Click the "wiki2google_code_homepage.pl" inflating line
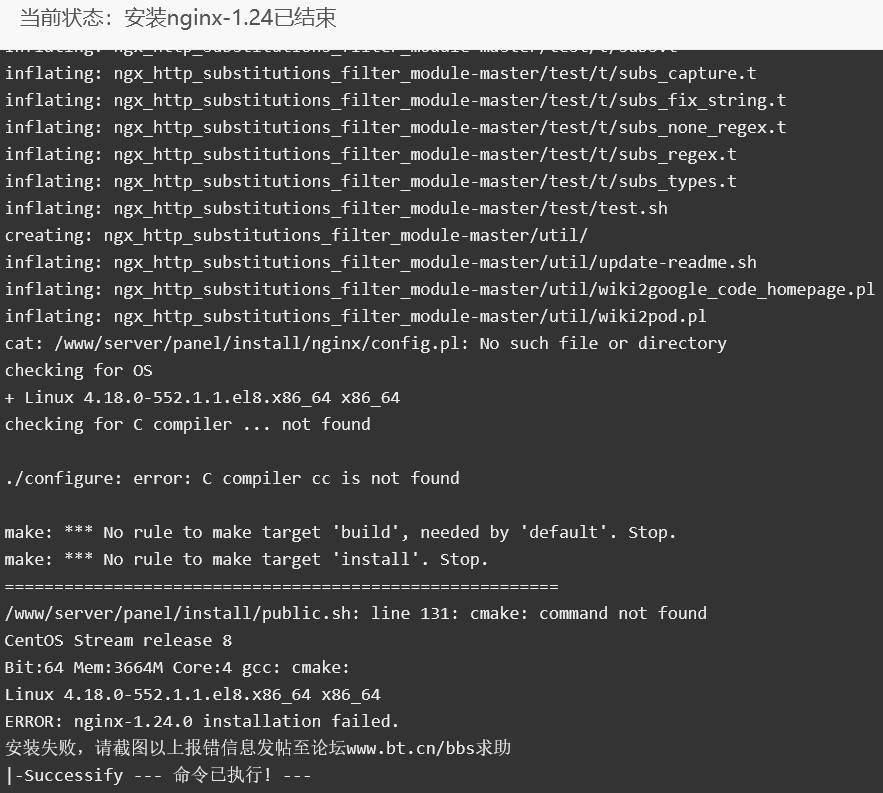Screen dimensions: 883x793 [x=439, y=289]
